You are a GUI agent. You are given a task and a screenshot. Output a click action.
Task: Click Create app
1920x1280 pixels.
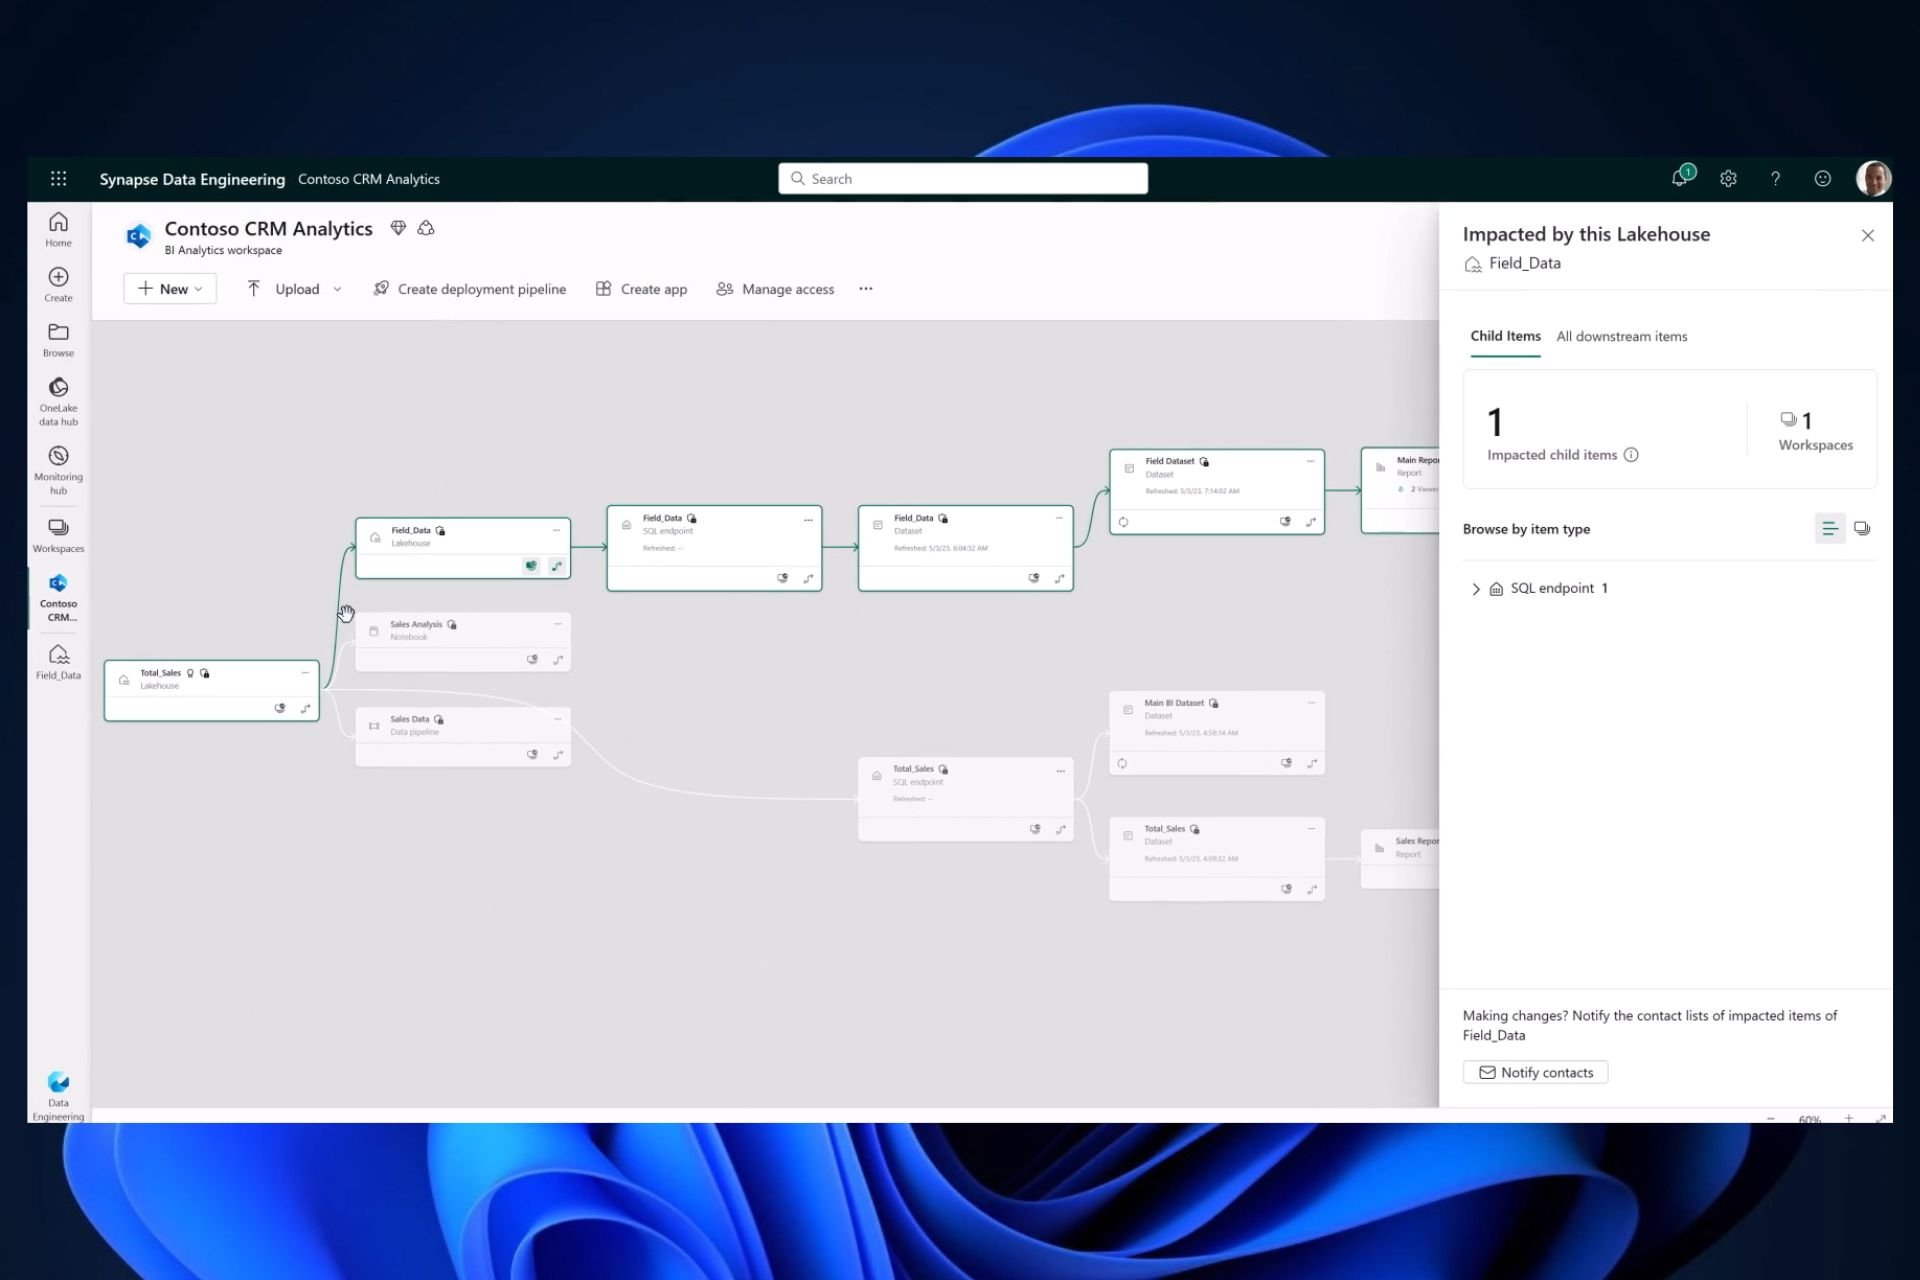[641, 289]
